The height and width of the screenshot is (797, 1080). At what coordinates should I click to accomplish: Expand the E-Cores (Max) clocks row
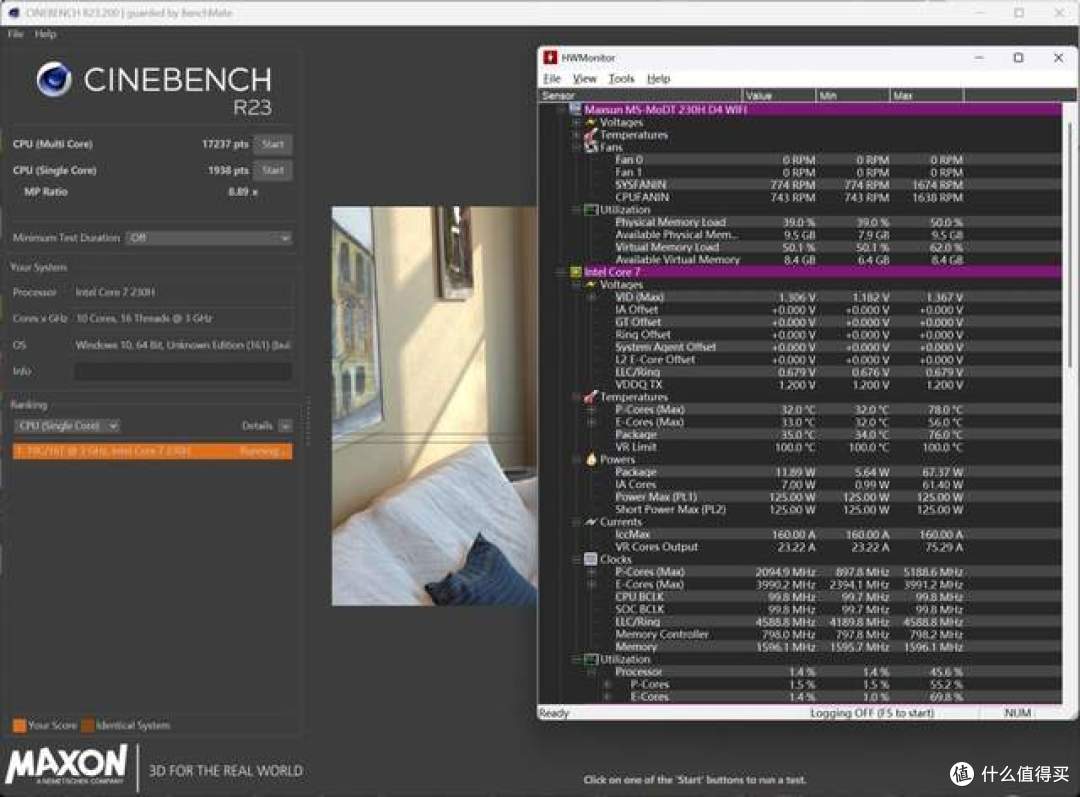coord(592,584)
